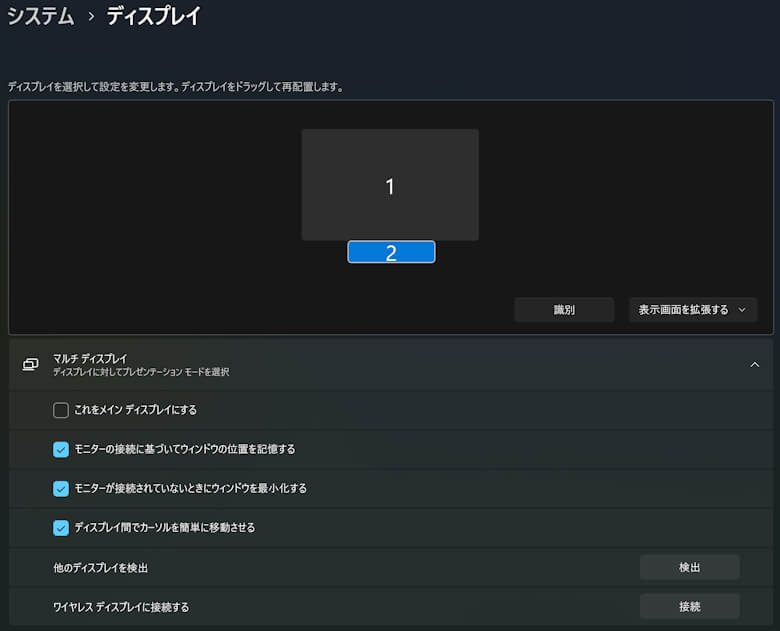
Task: Toggle ディスプレイ間でカーソルを簡単に移動させる checkbox
Action: point(61,527)
